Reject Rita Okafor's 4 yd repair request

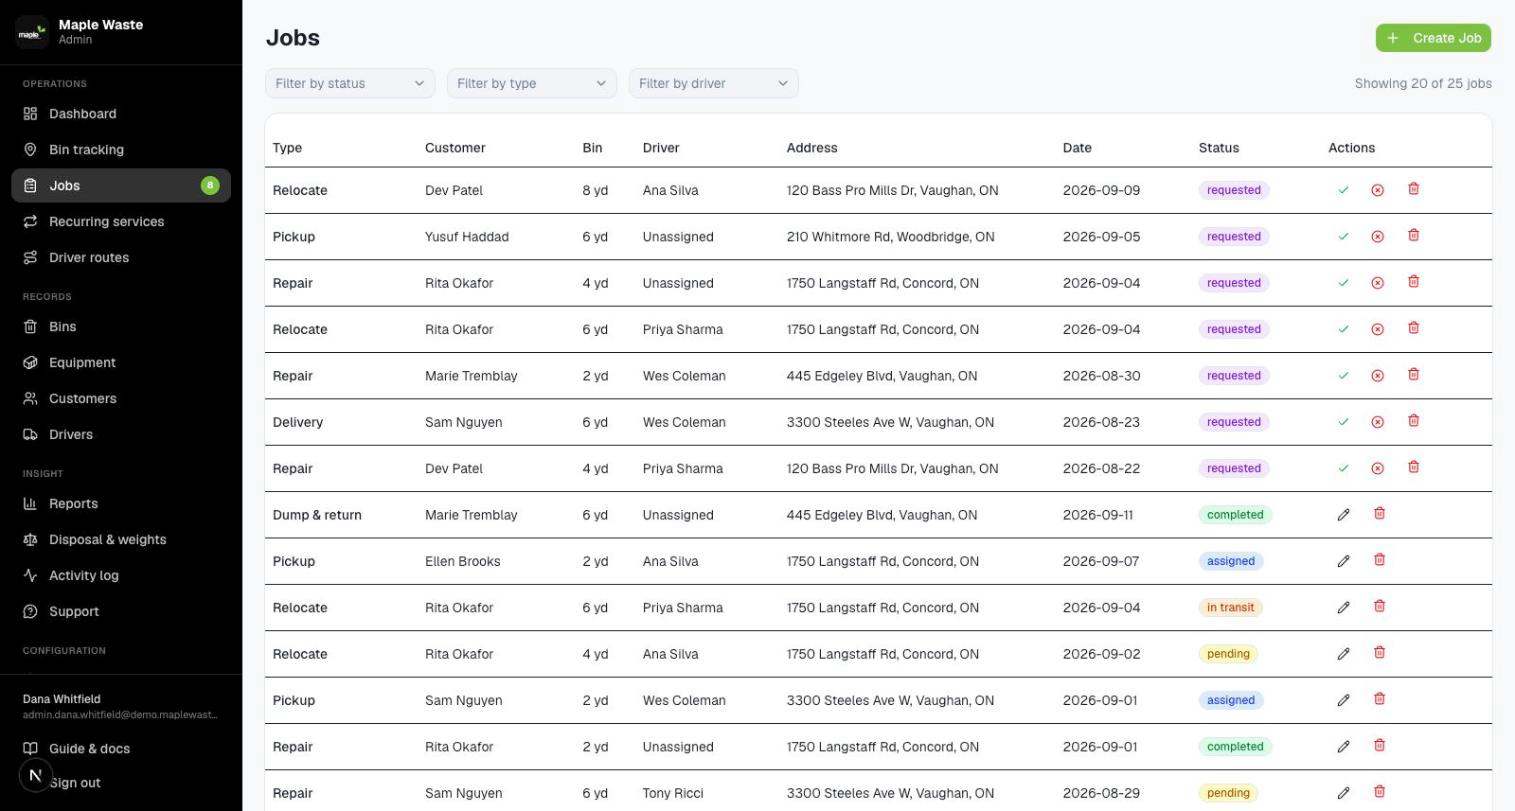click(1377, 283)
